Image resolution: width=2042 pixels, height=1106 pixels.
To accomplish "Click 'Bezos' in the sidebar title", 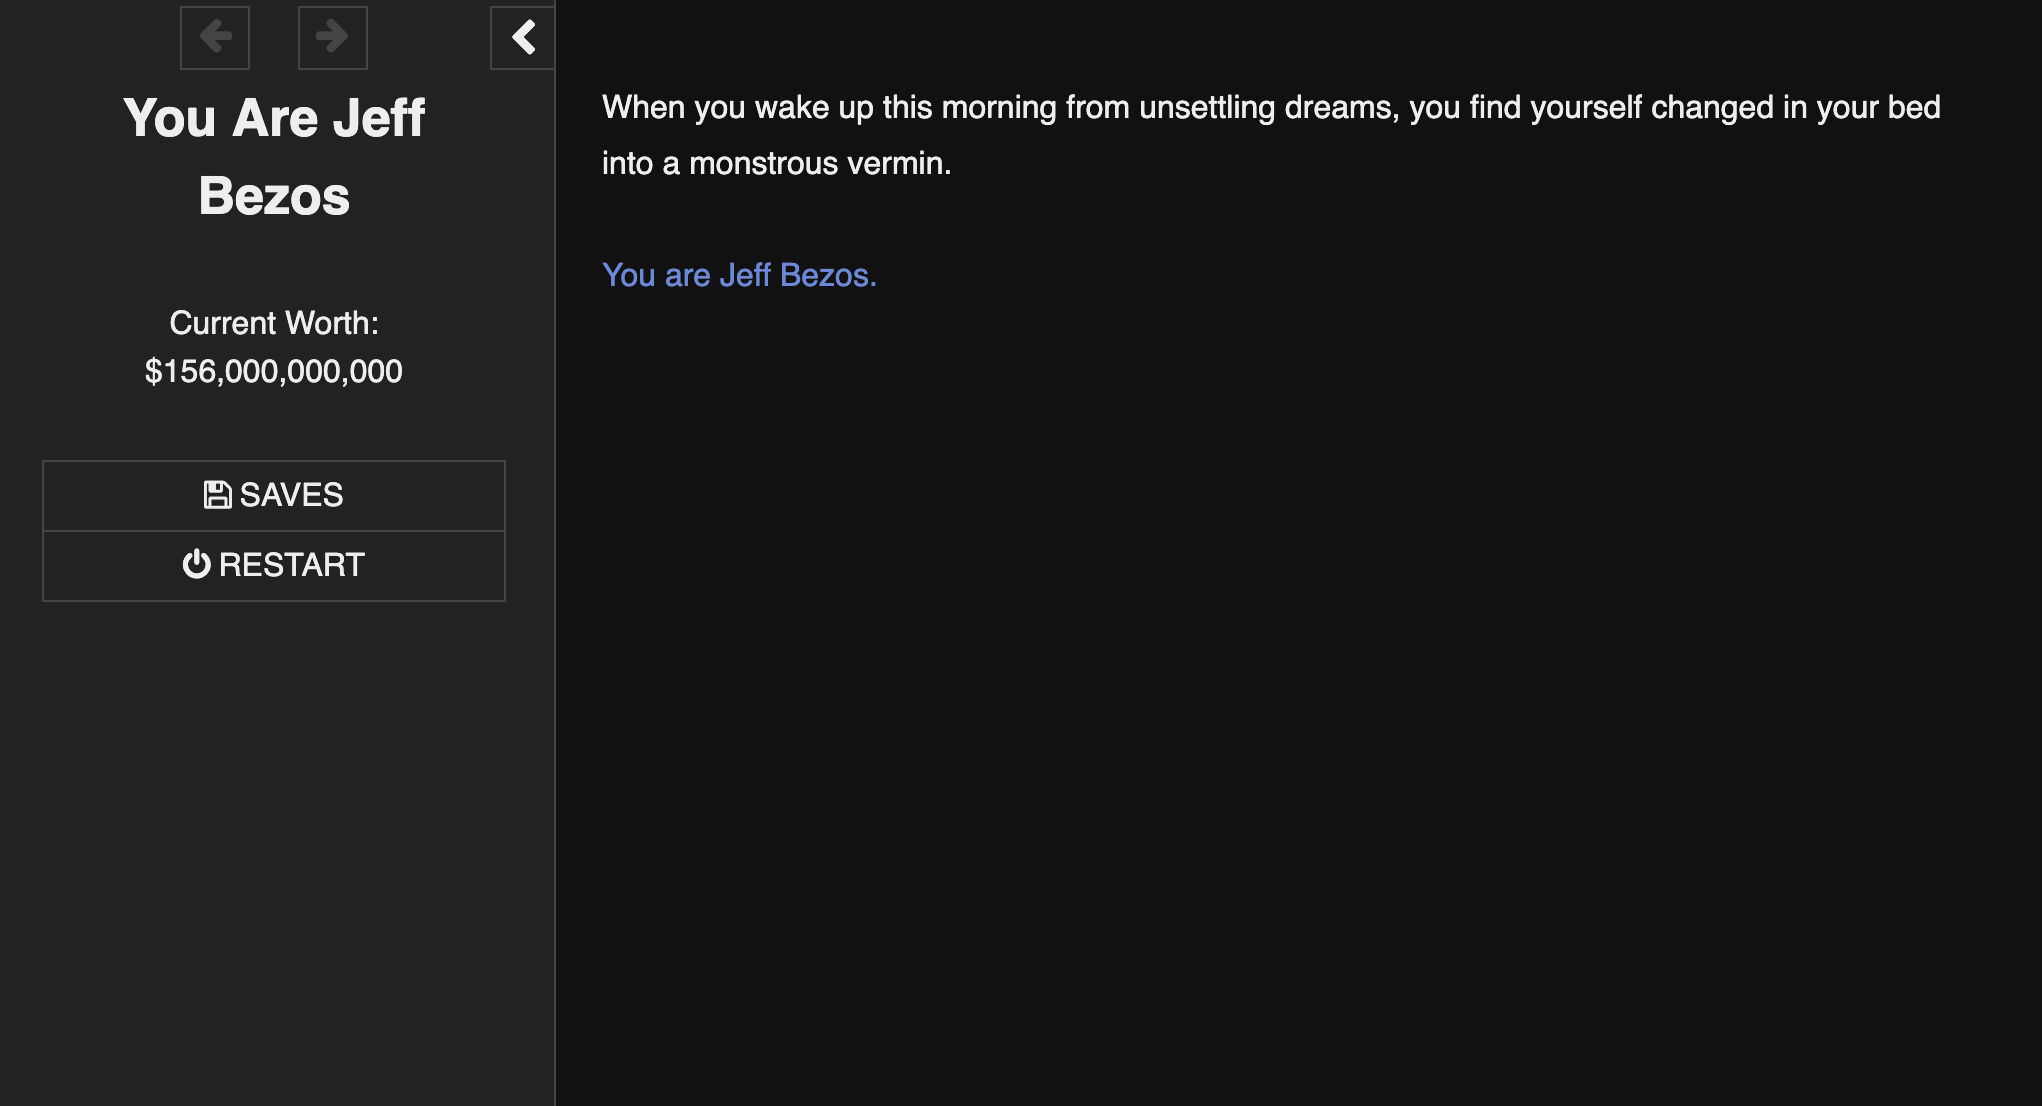I will pos(273,196).
